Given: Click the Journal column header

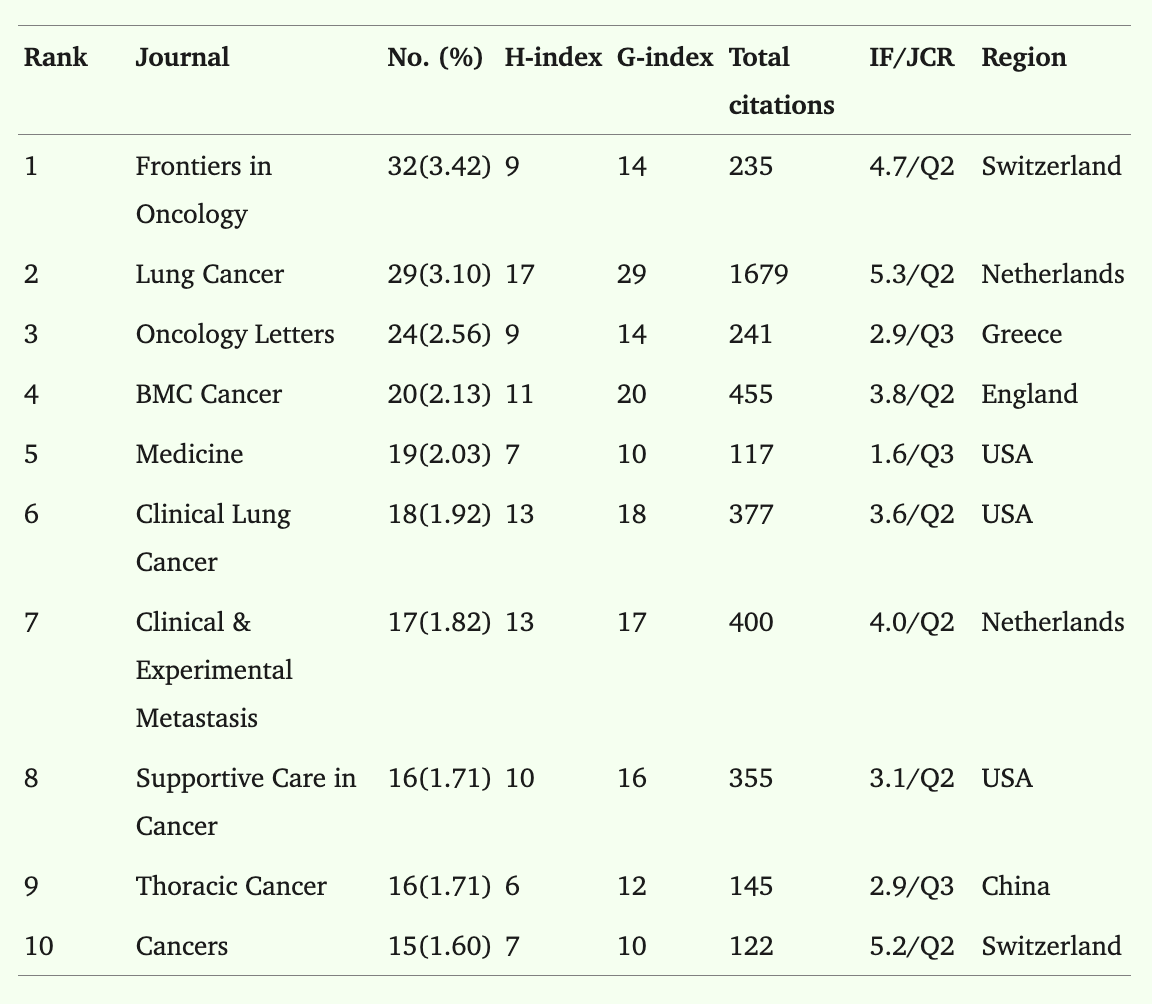Looking at the screenshot, I should click(182, 57).
